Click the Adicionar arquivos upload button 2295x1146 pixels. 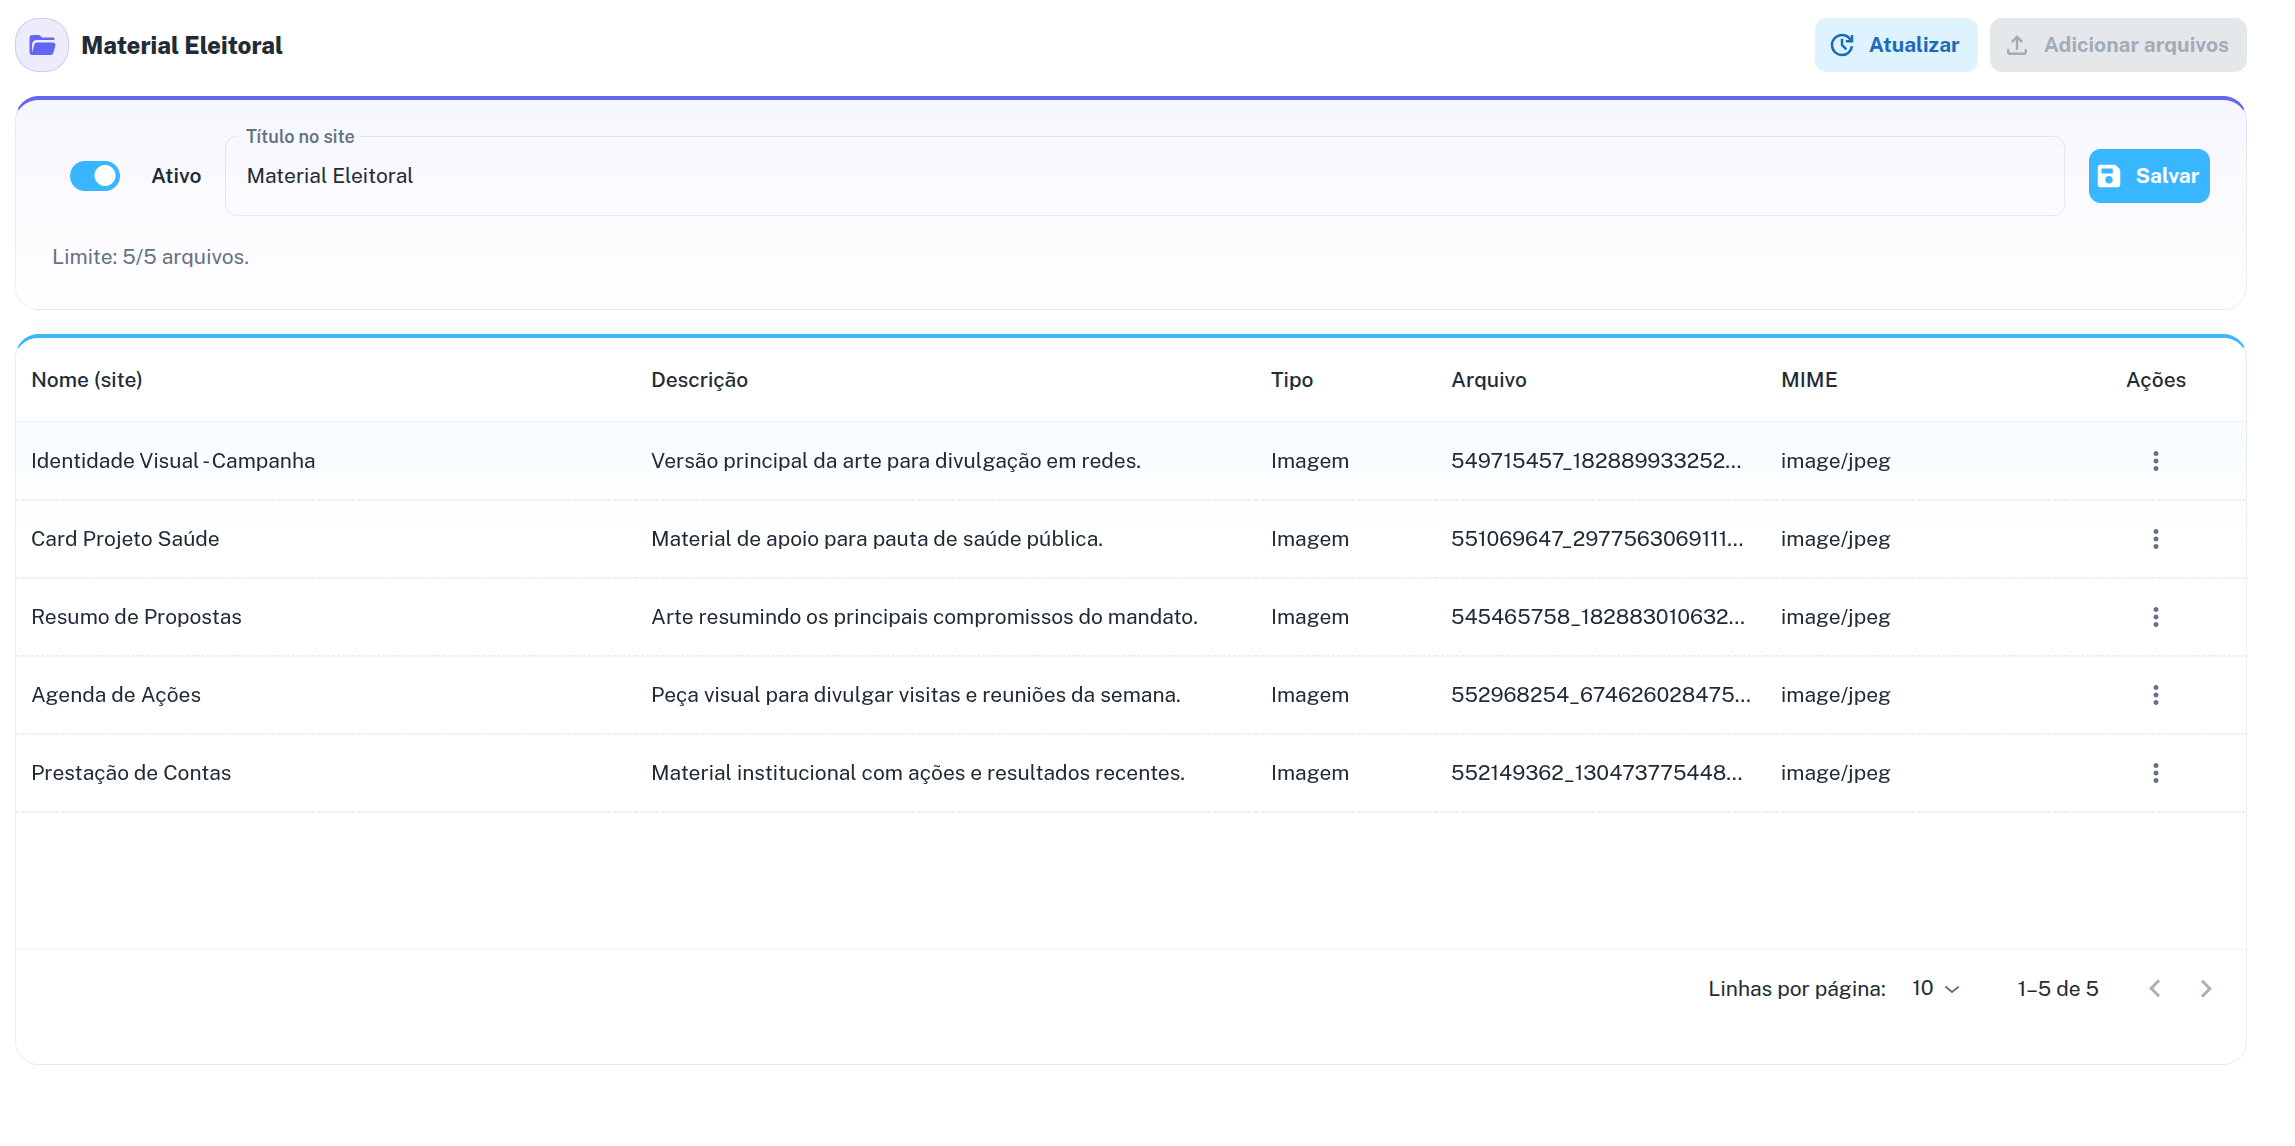click(x=2117, y=45)
